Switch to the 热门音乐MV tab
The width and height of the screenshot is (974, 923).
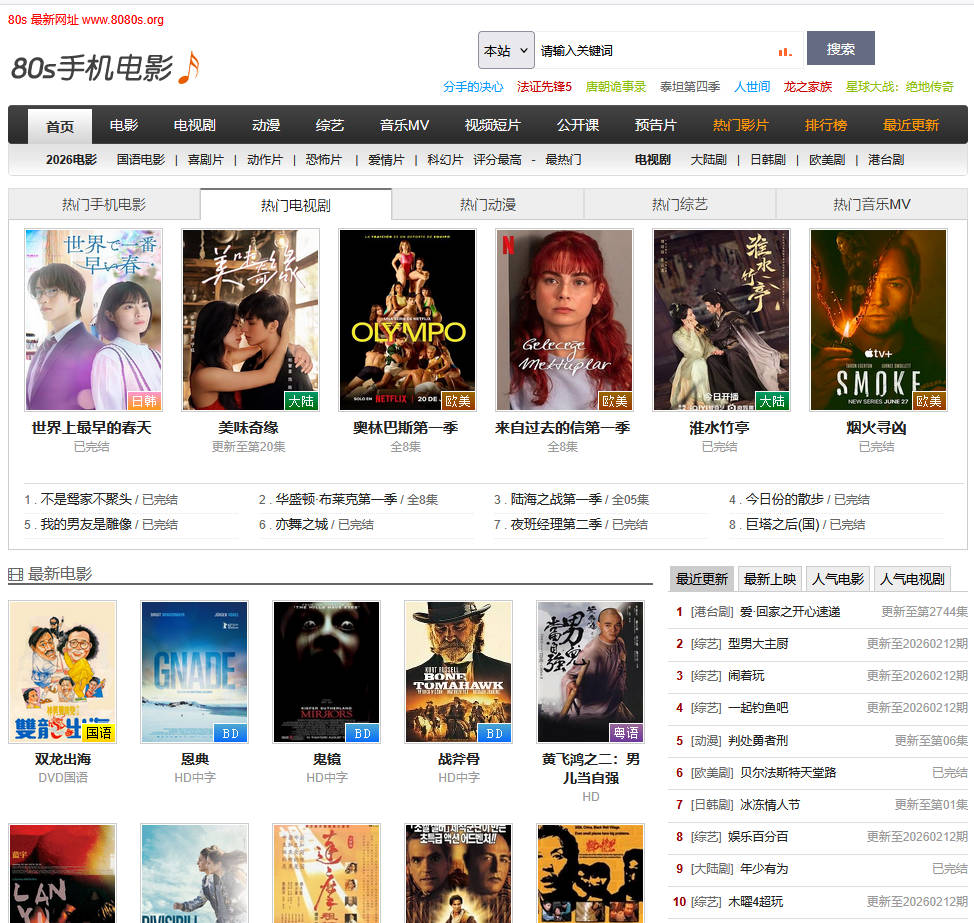pyautogui.click(x=871, y=205)
